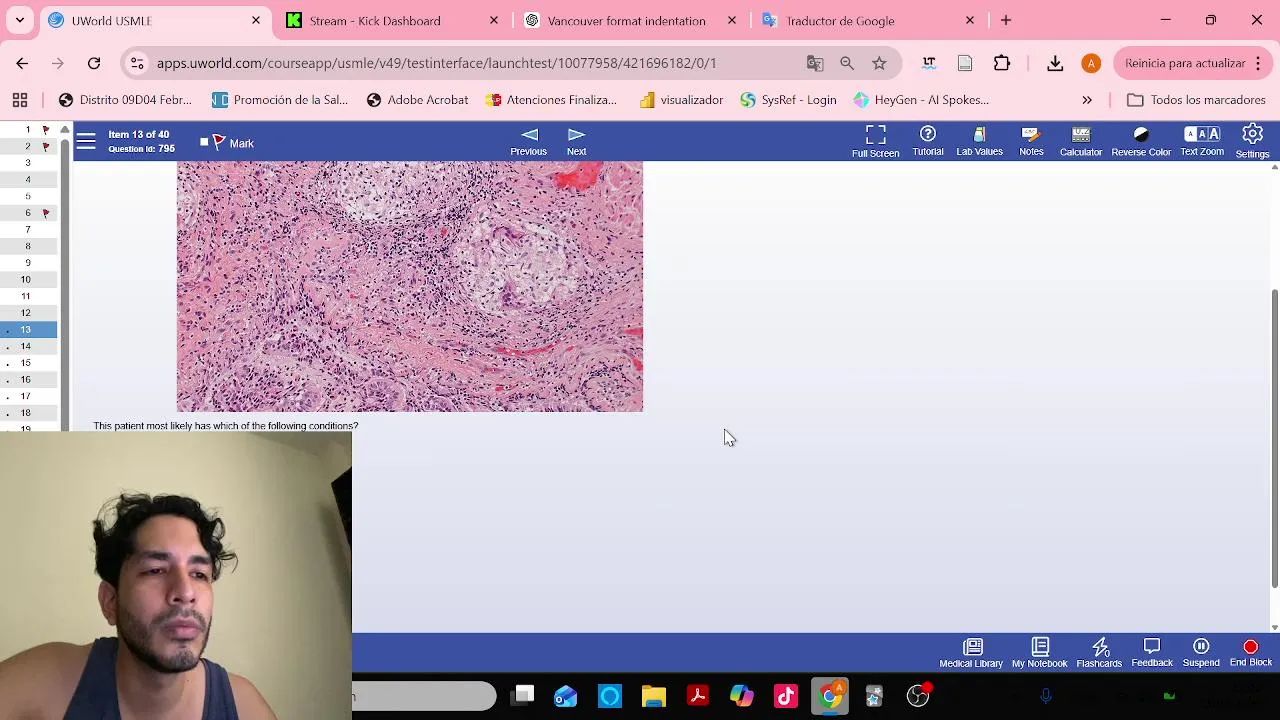Open Flashcards panel
Viewport: 1280px width, 720px height.
coord(1099,653)
